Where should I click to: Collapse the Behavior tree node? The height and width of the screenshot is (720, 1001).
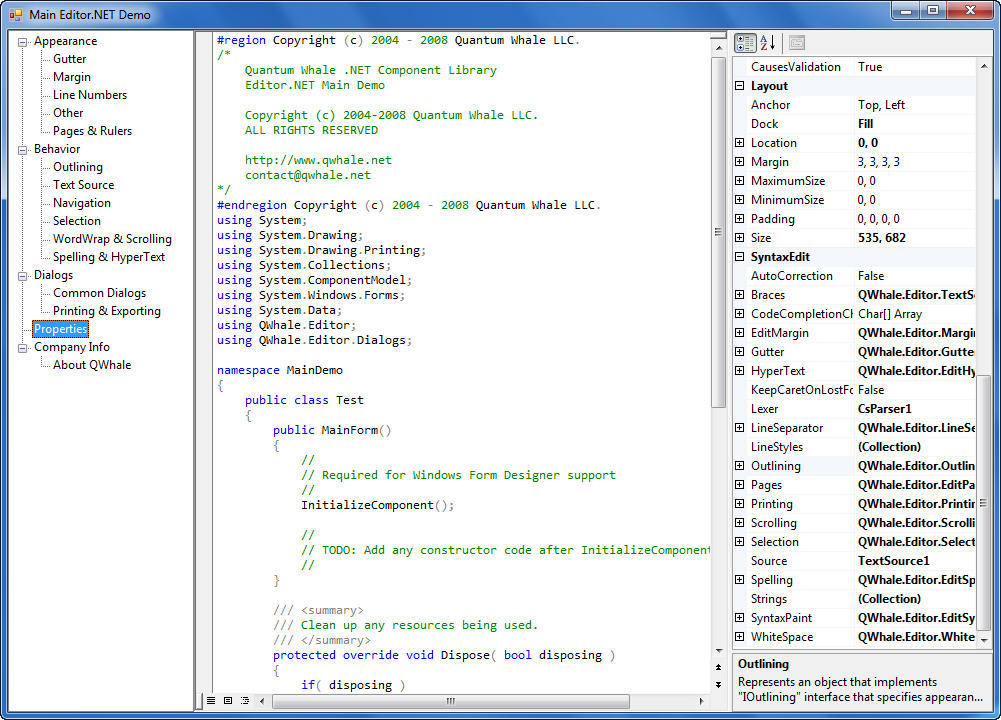click(x=23, y=150)
